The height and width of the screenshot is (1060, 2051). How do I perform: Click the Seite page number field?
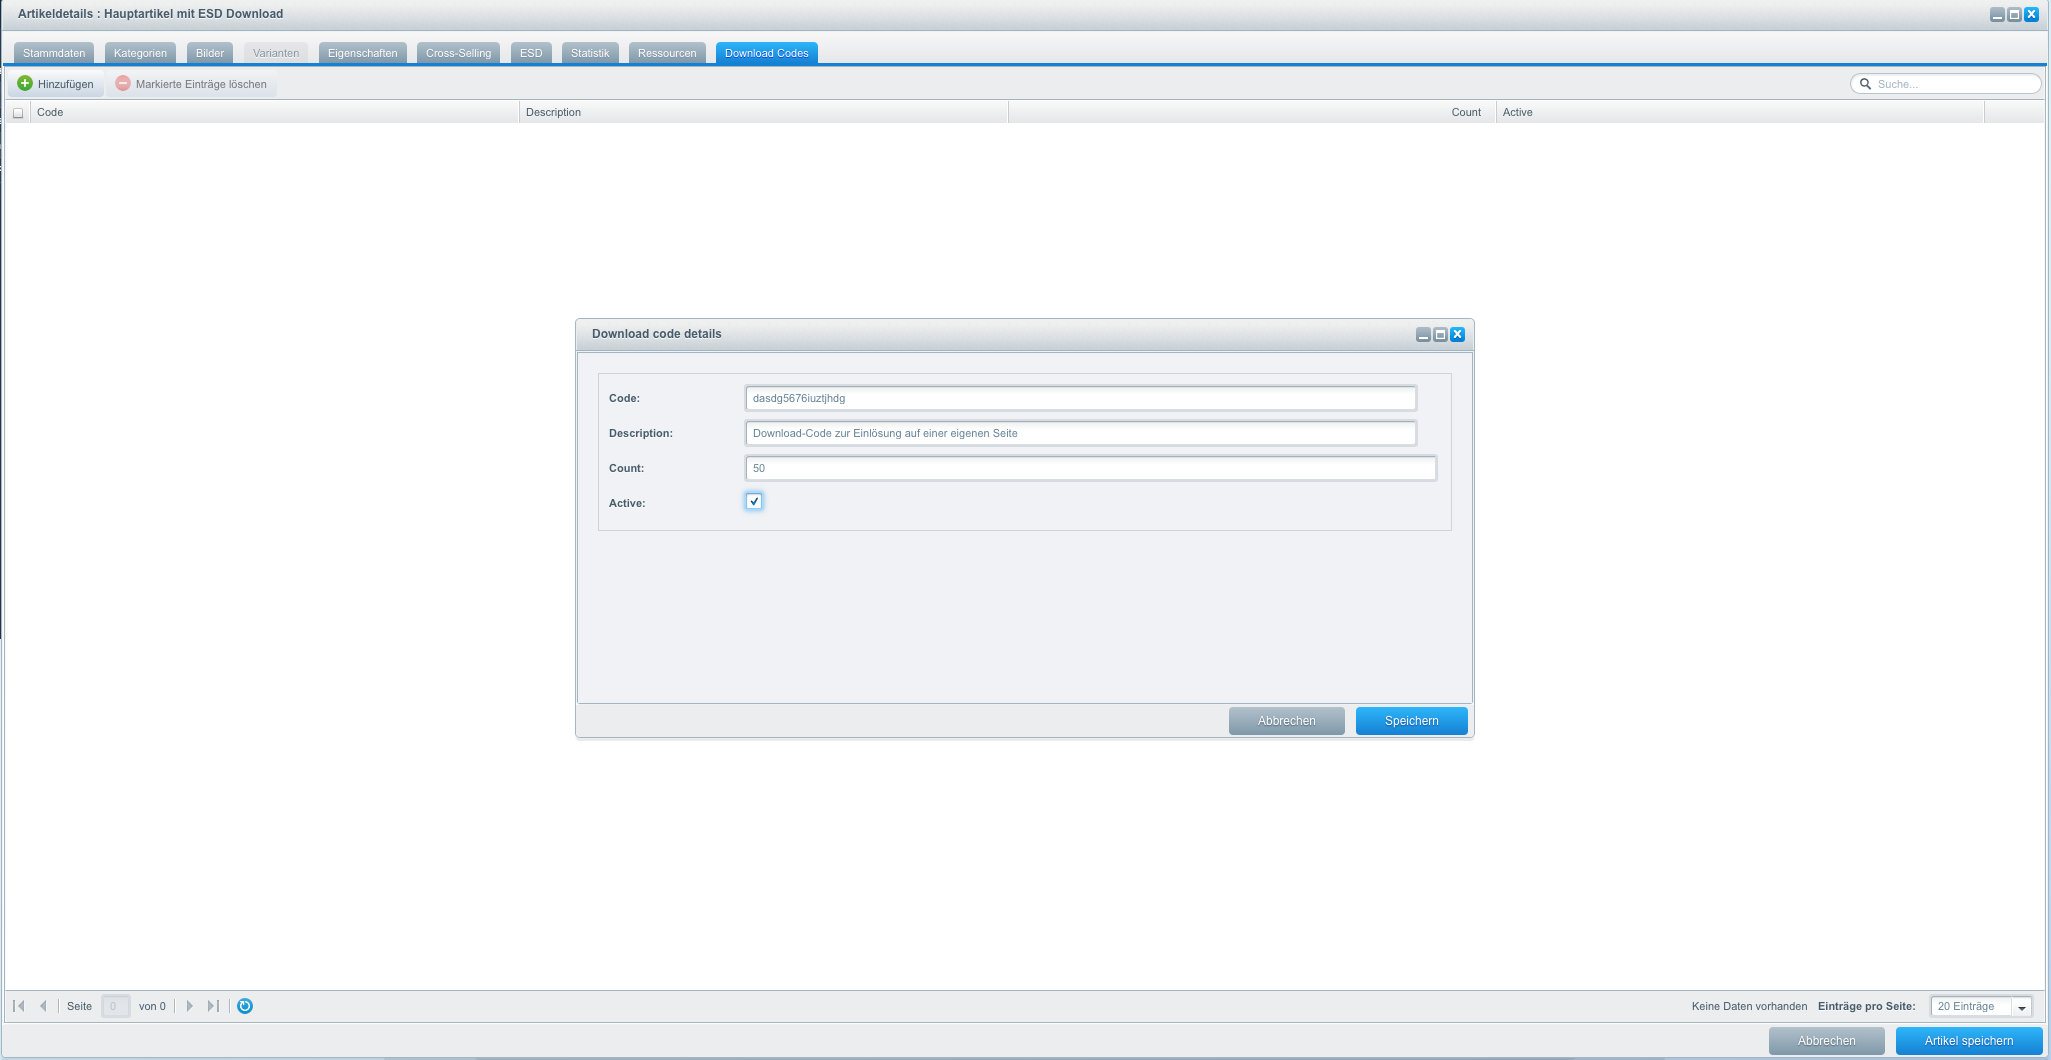(115, 1006)
